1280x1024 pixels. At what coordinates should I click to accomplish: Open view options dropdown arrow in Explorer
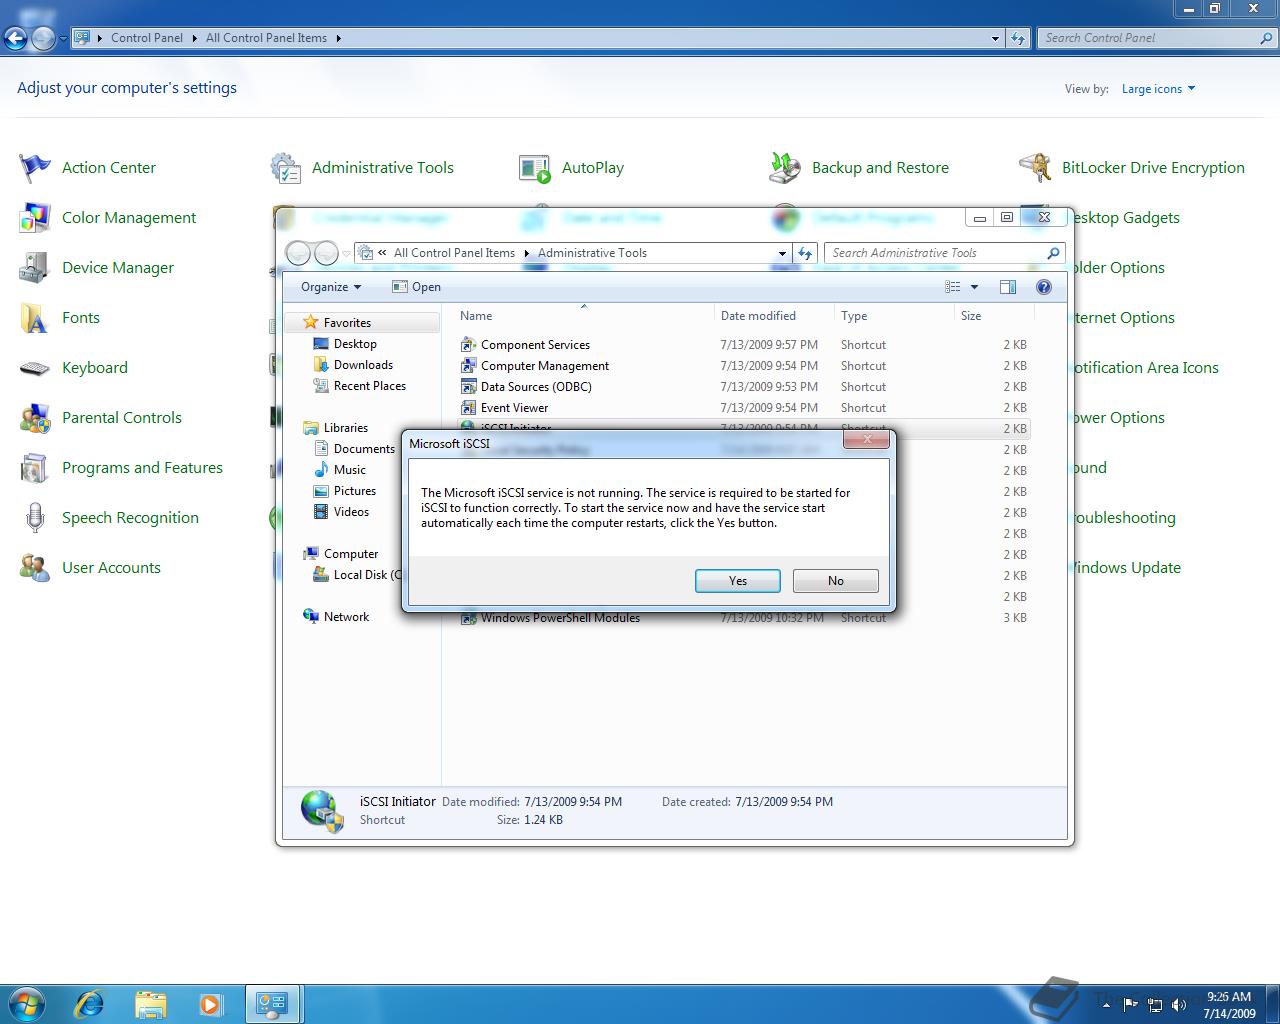pyautogui.click(x=974, y=287)
